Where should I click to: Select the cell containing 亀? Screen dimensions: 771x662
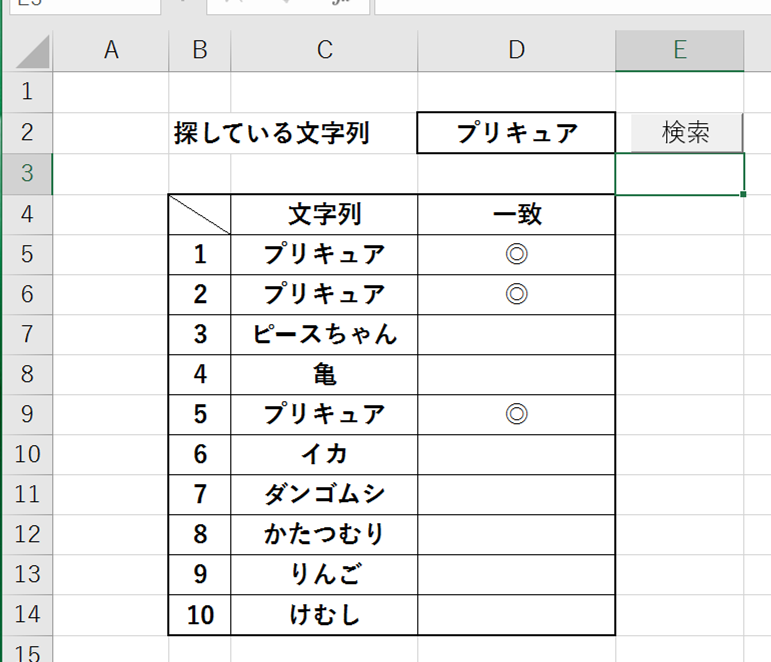[x=324, y=374]
